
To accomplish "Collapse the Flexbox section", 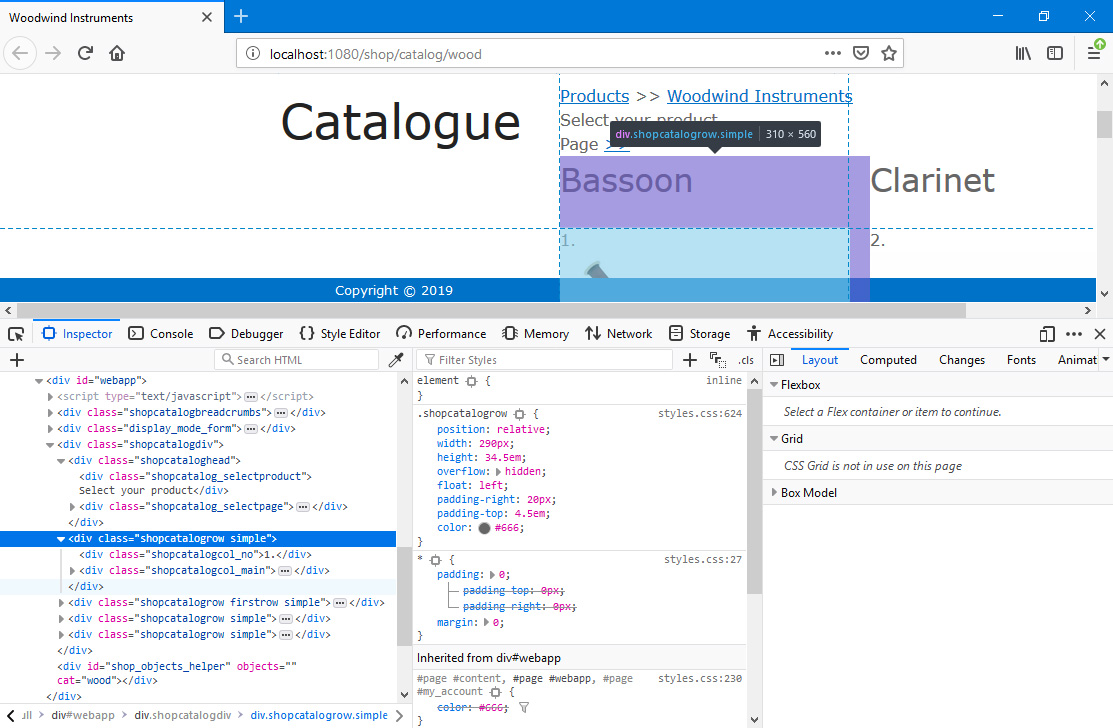I will [x=774, y=385].
